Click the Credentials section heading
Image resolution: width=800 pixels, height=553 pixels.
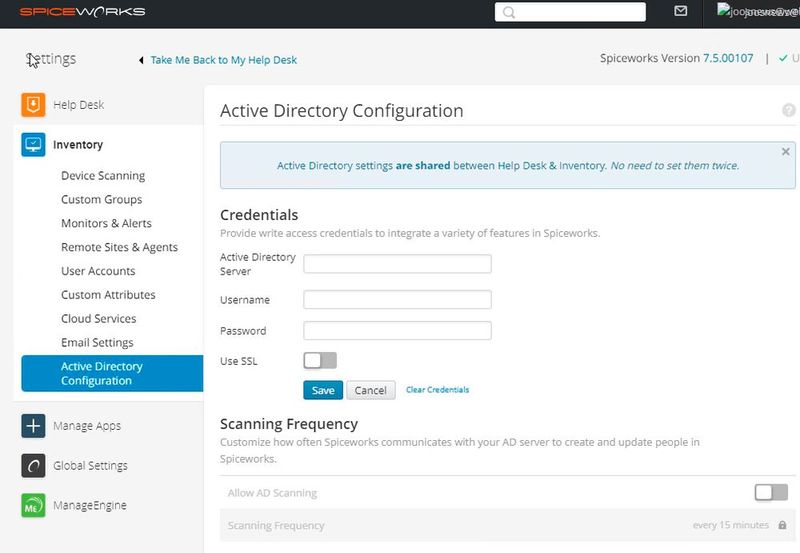259,215
